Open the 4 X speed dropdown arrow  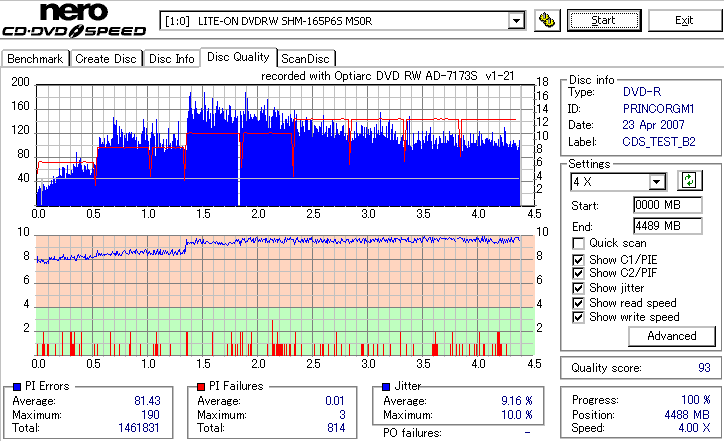[x=657, y=181]
